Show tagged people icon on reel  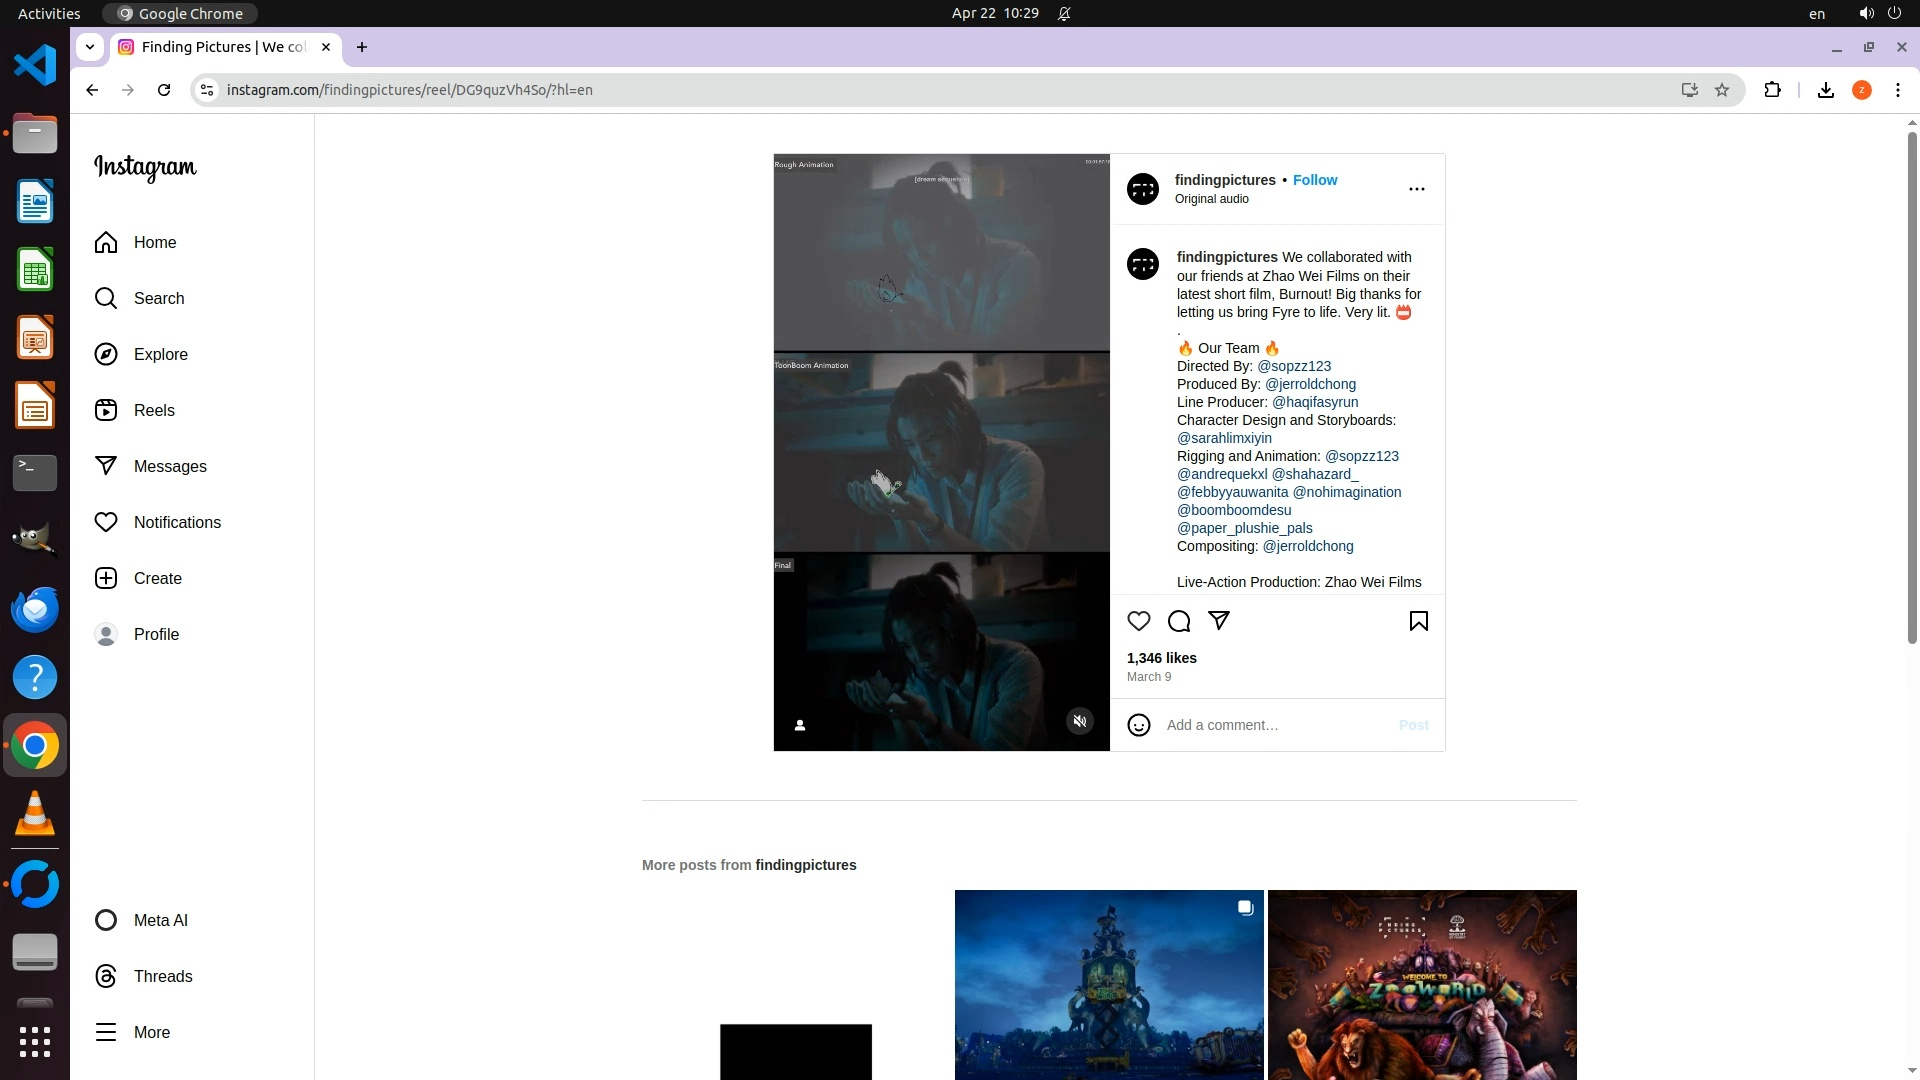800,725
